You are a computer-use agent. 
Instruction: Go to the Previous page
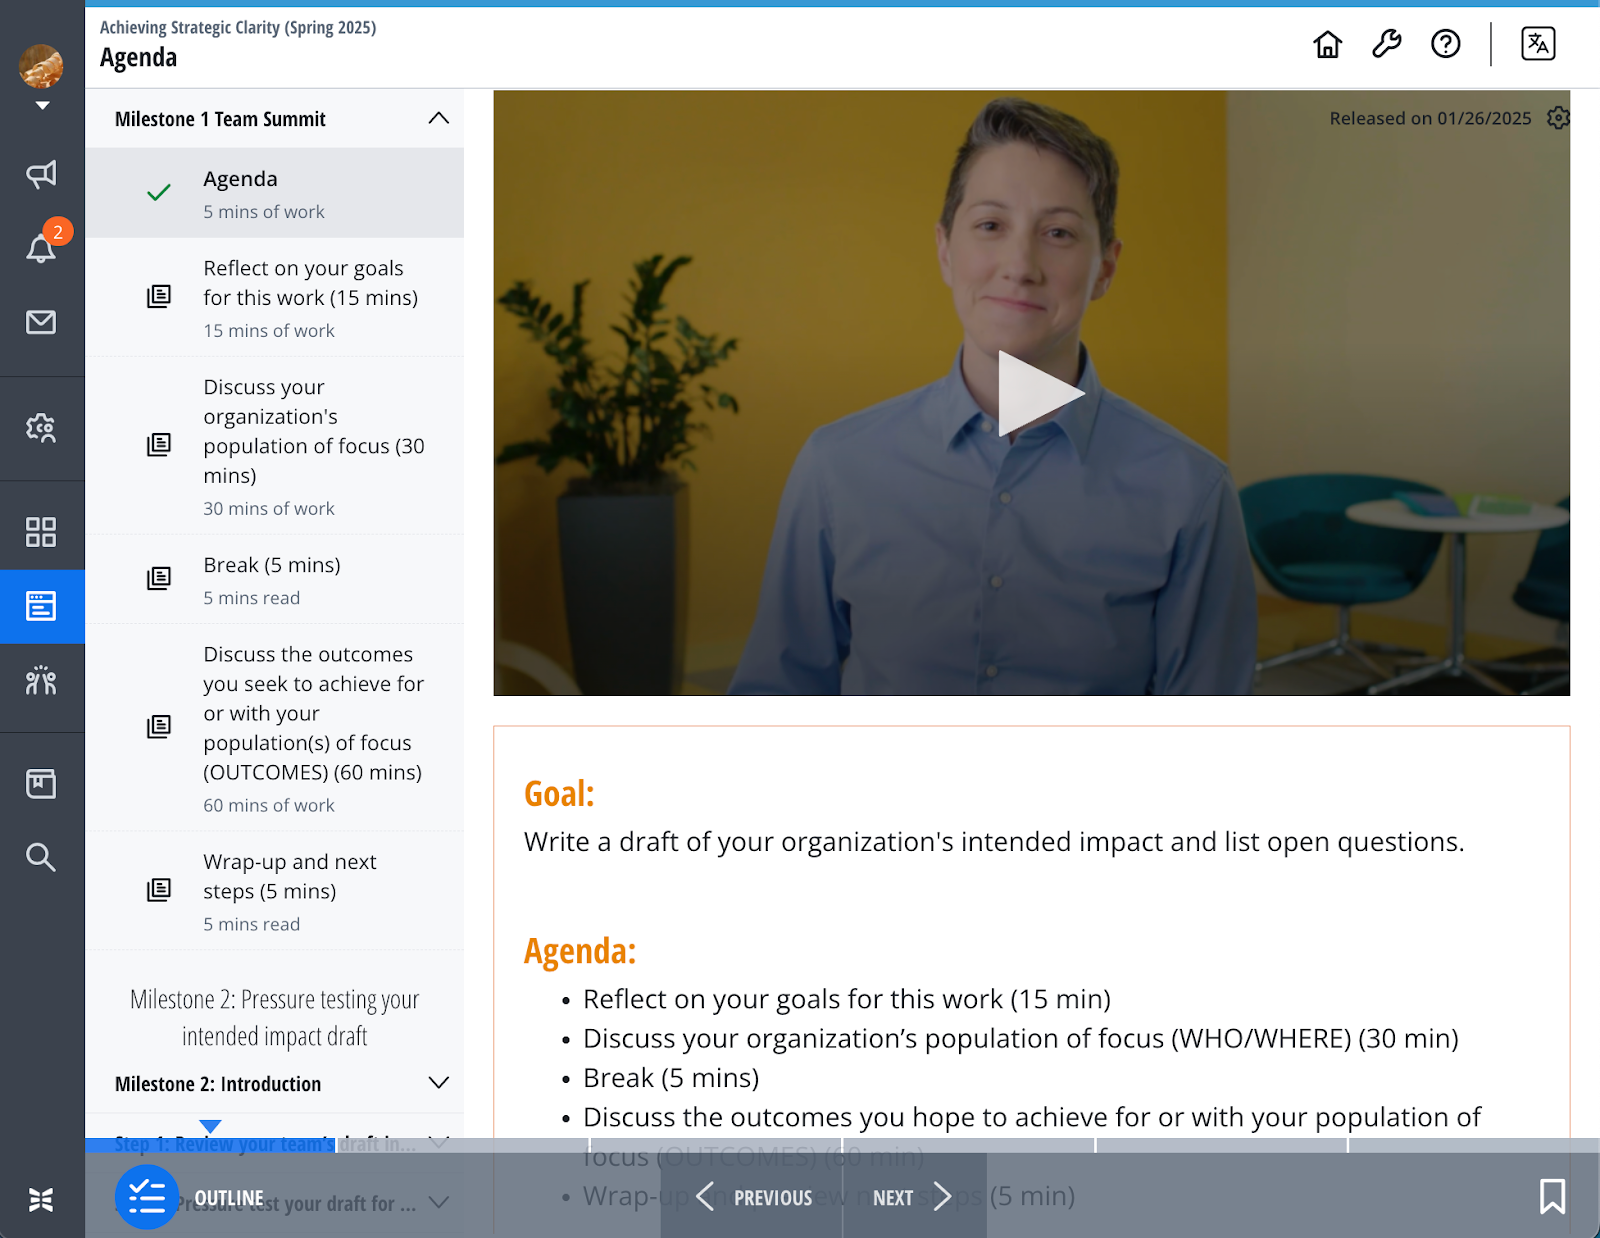coord(754,1197)
